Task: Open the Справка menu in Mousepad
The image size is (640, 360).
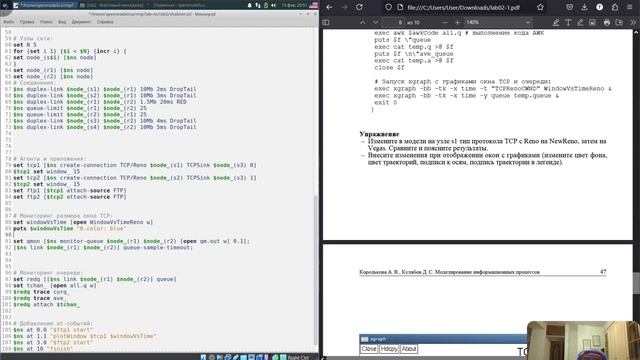Action: pos(105,22)
